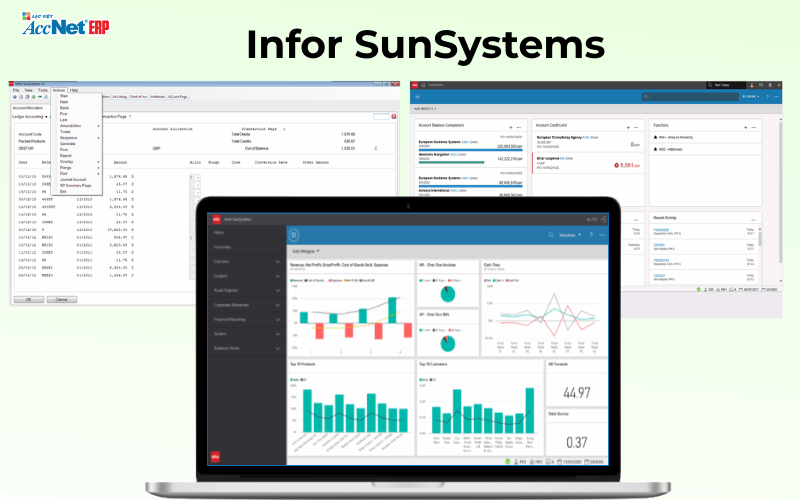Click the AR Over Due Invoices pie chart
Viewport: 800px width, 500px height.
click(x=447, y=294)
